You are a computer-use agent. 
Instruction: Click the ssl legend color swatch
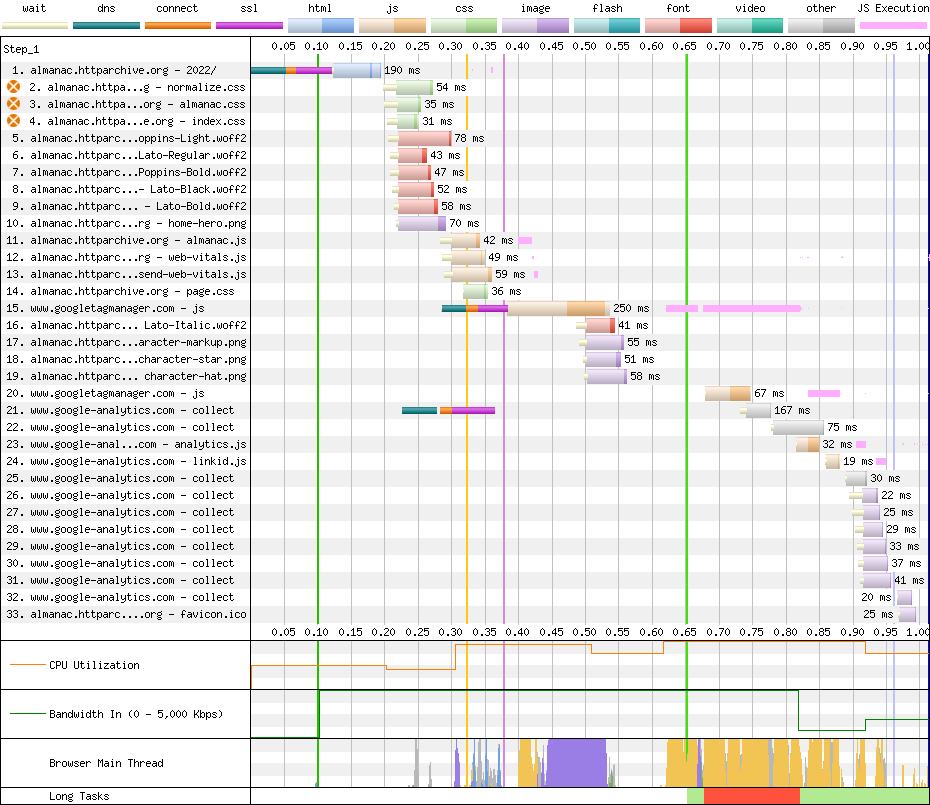point(249,24)
